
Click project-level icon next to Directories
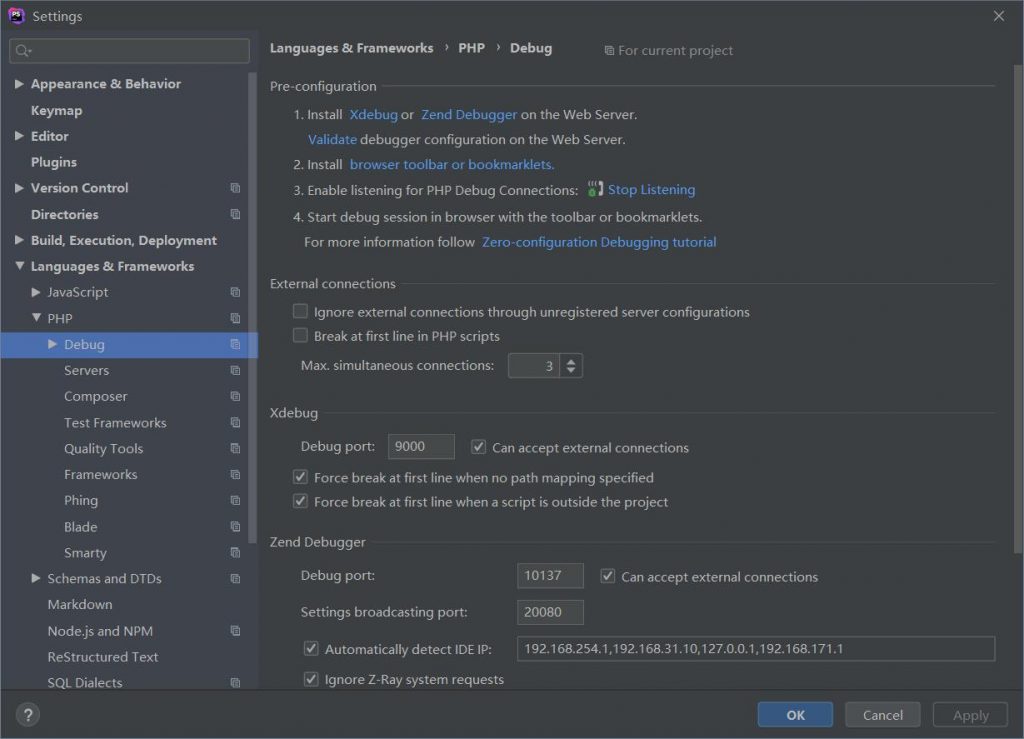click(235, 214)
